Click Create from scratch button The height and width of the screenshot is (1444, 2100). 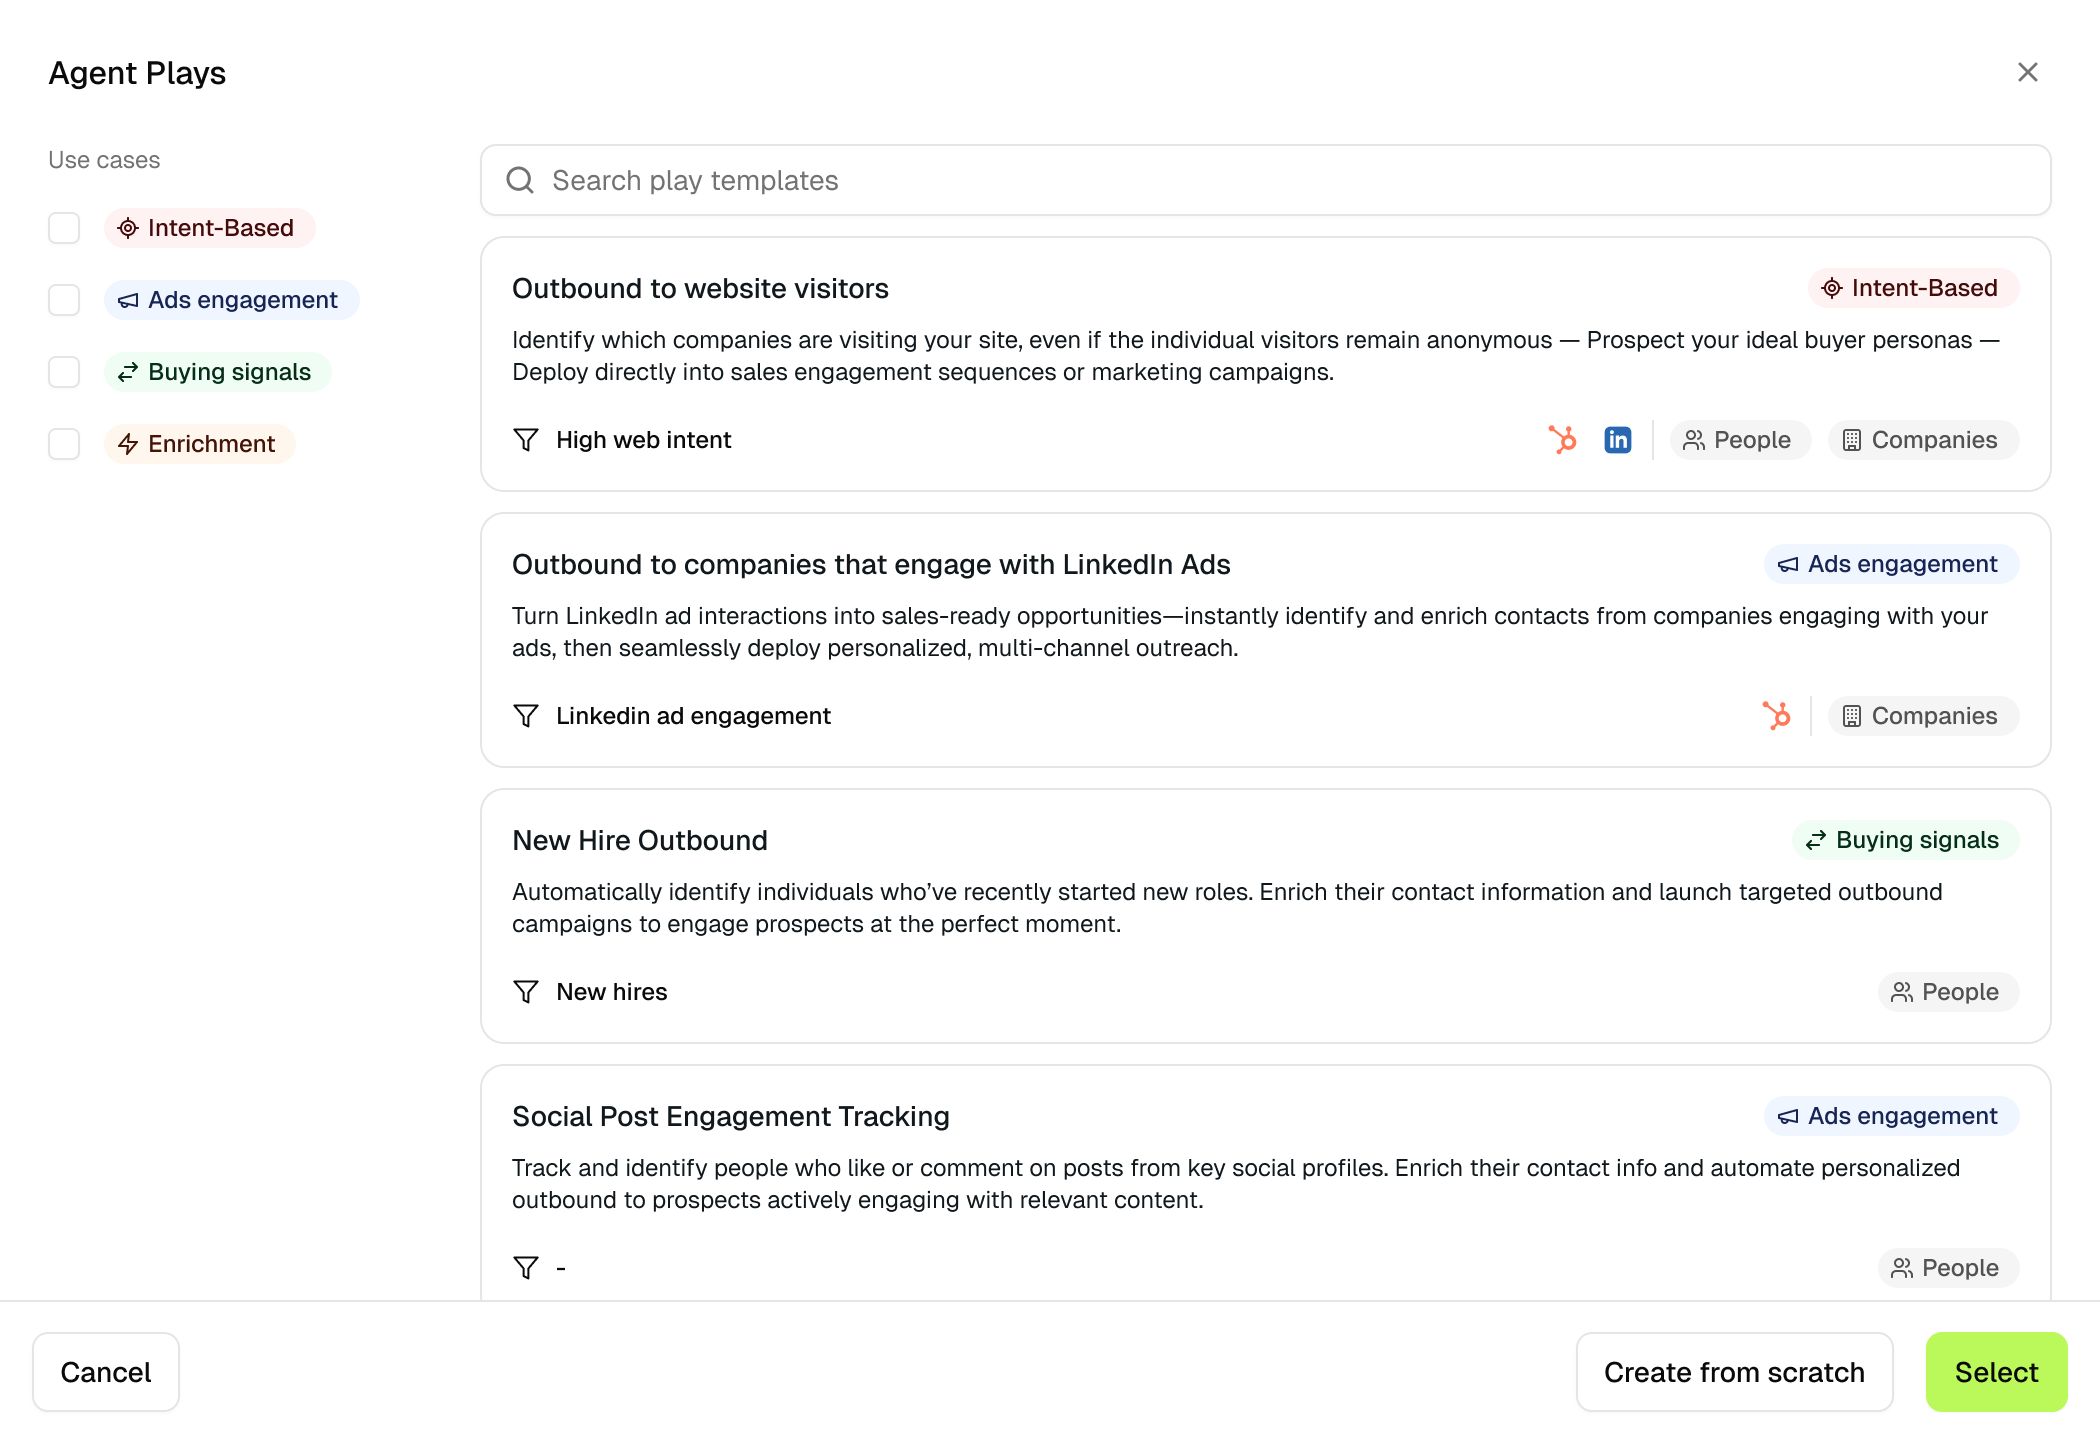pyautogui.click(x=1733, y=1372)
